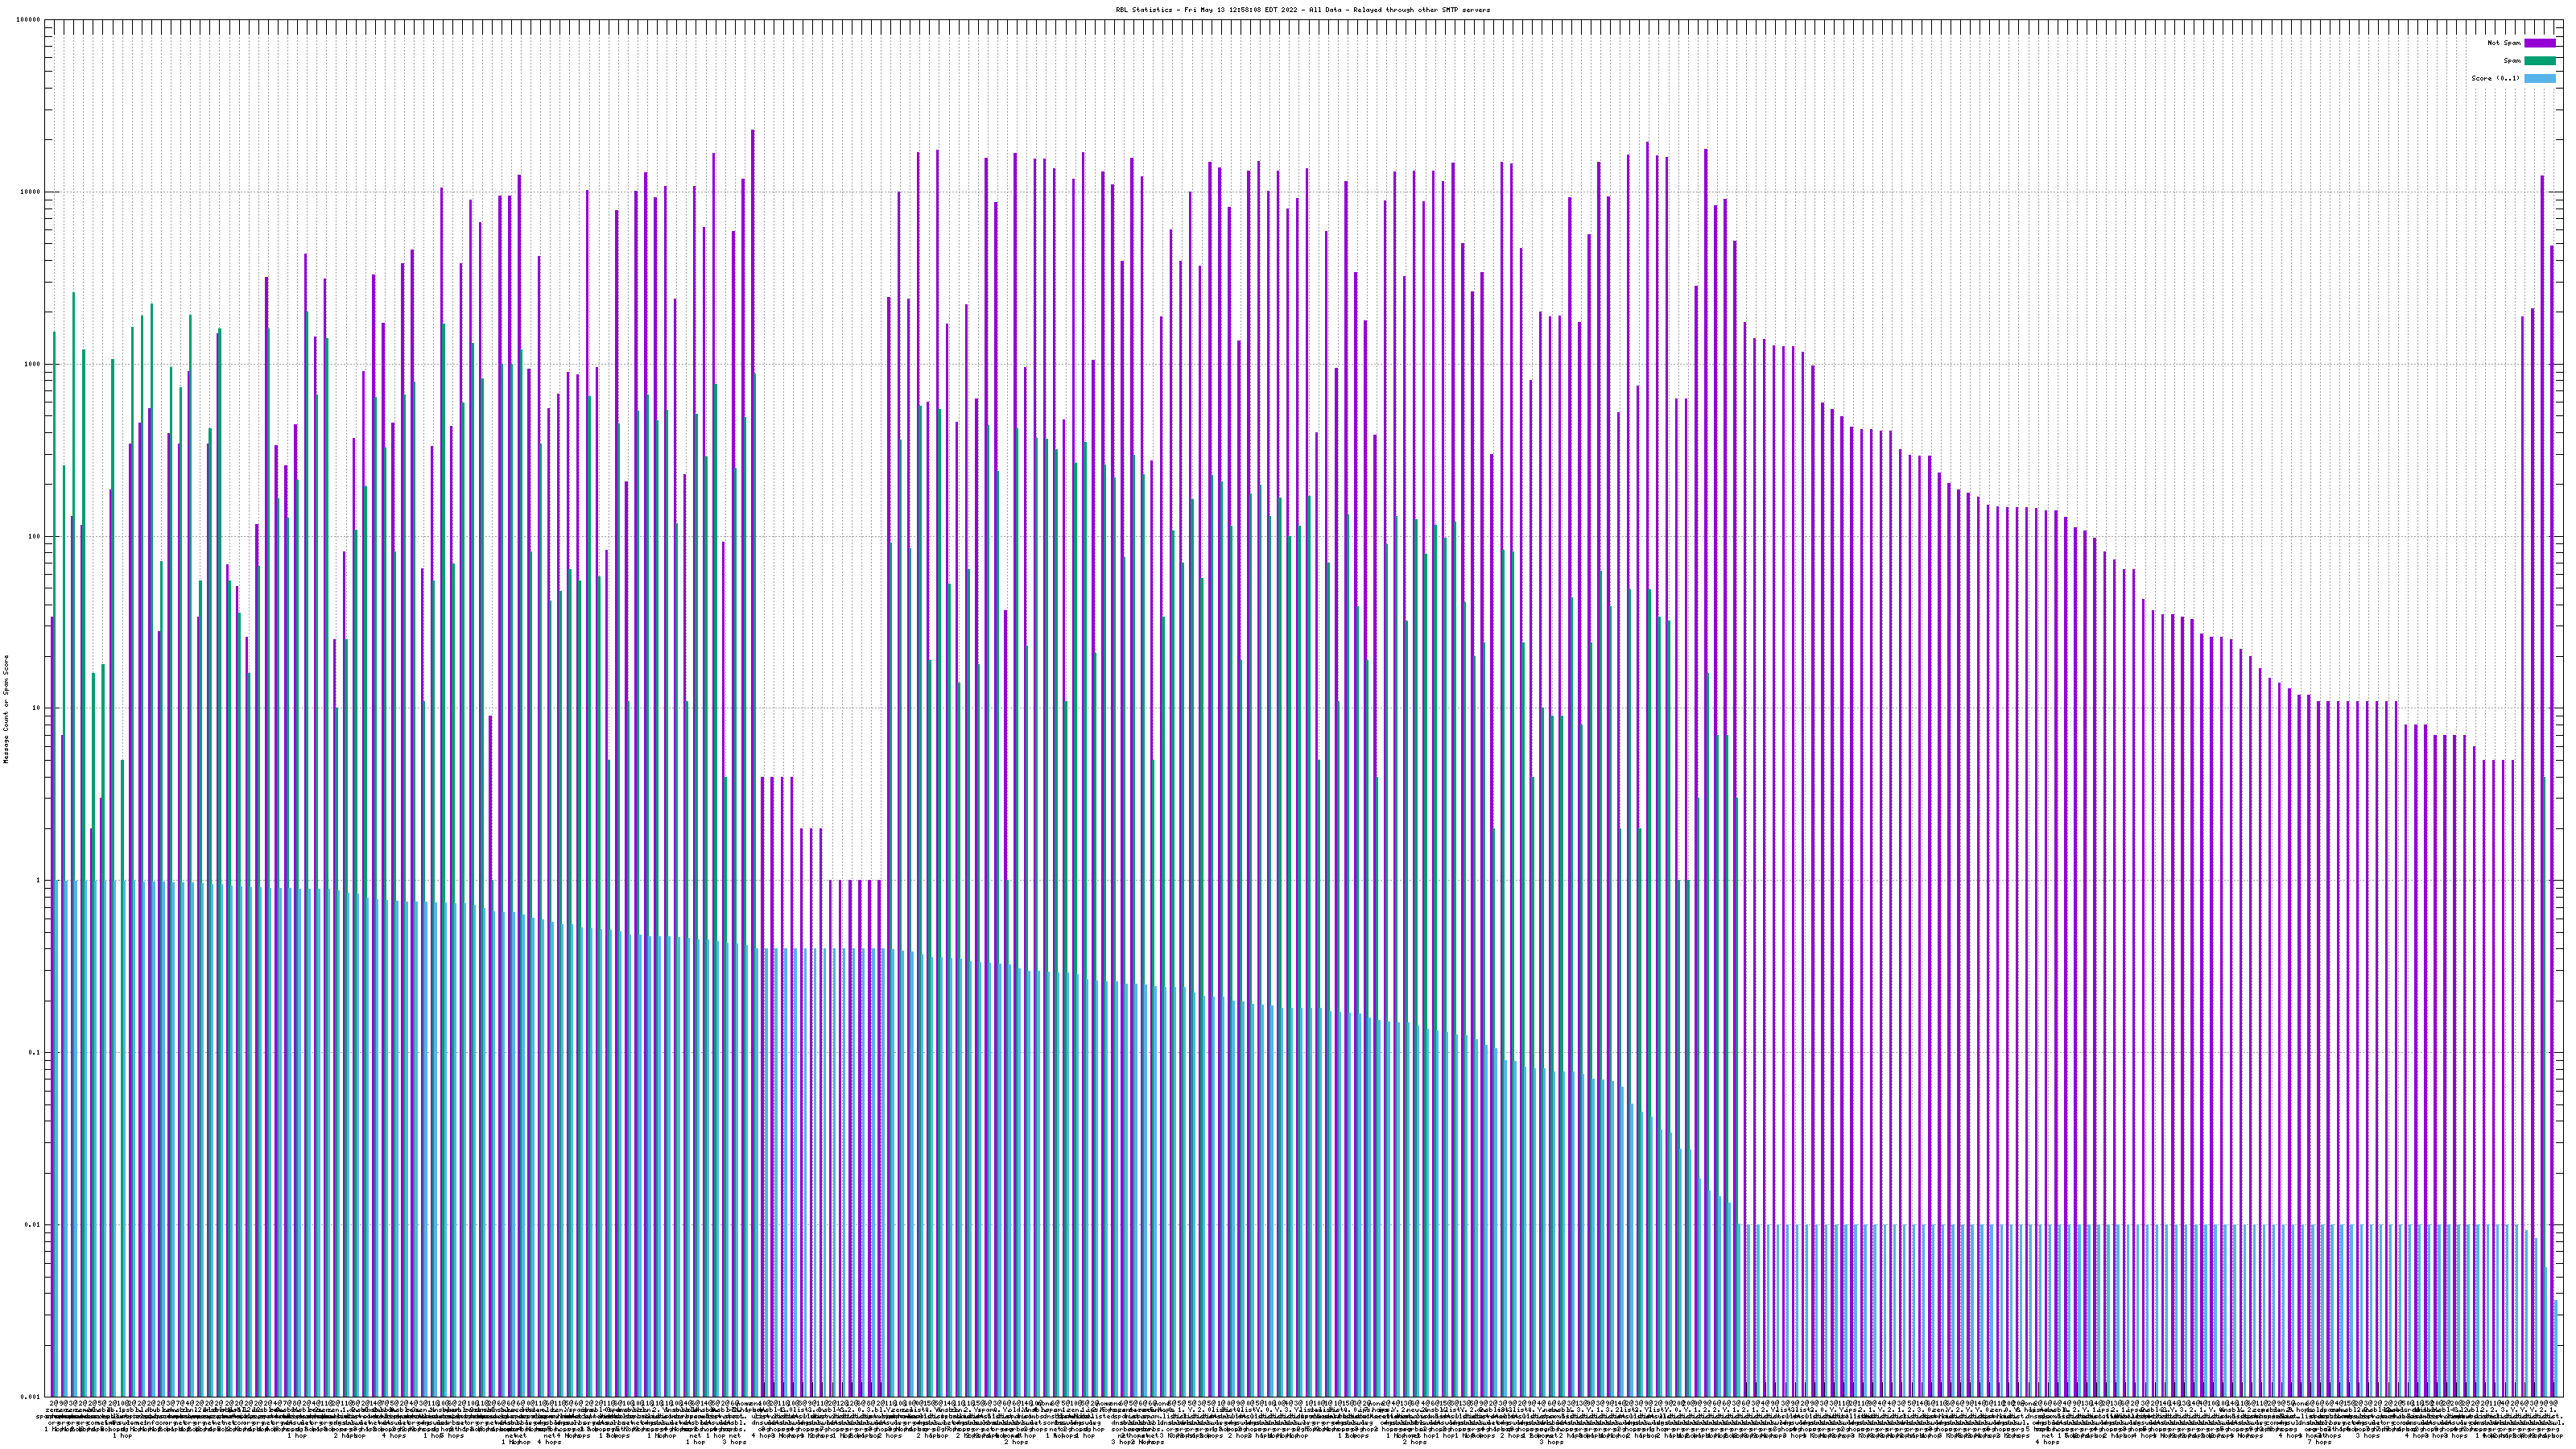Click the 10 y-axis tick label
The image size is (2576, 1449).
35,708
